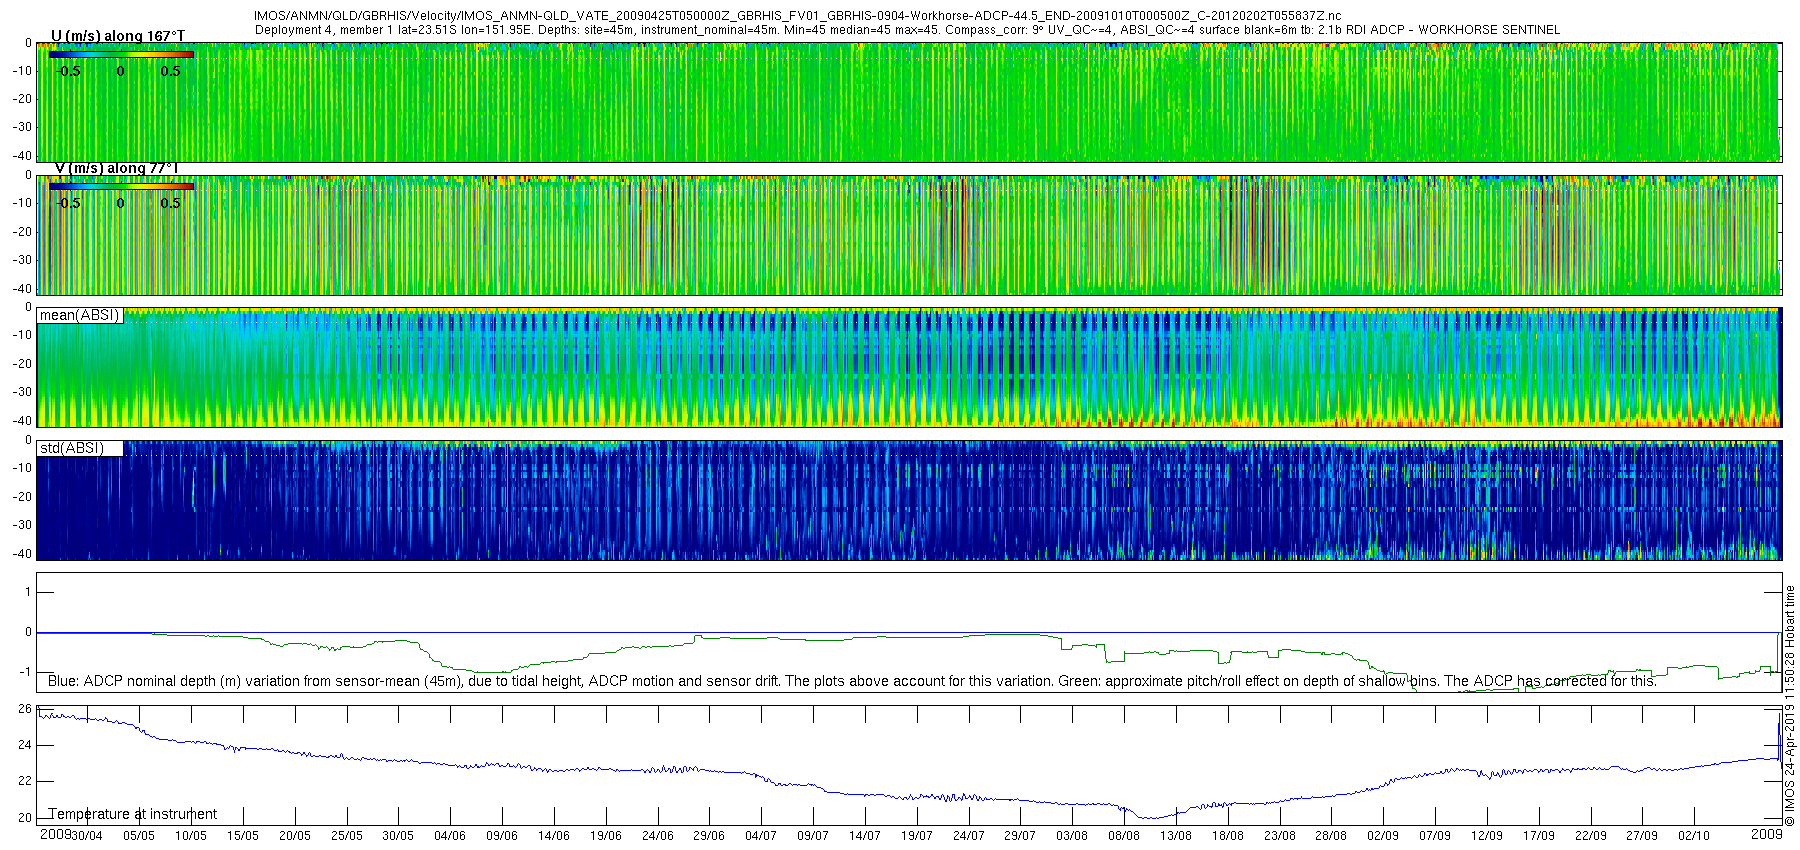
Task: Click the 'Deployment 4' metadata line in the header
Action: coord(907,30)
